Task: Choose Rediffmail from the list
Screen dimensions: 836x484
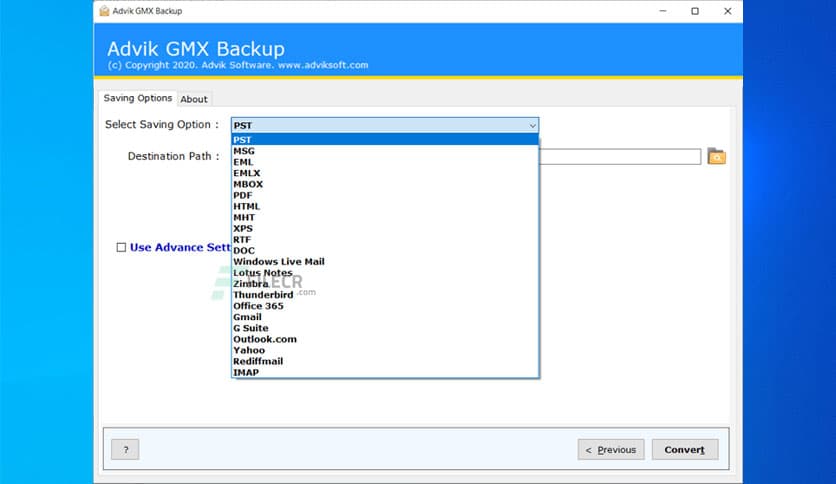Action: (x=385, y=361)
